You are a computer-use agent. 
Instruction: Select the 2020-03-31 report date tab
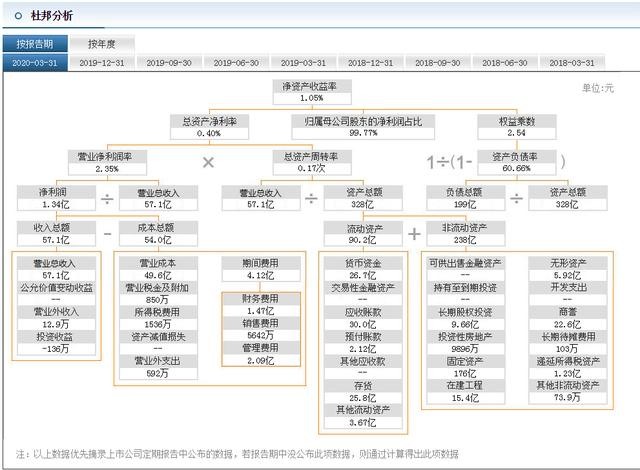35,63
